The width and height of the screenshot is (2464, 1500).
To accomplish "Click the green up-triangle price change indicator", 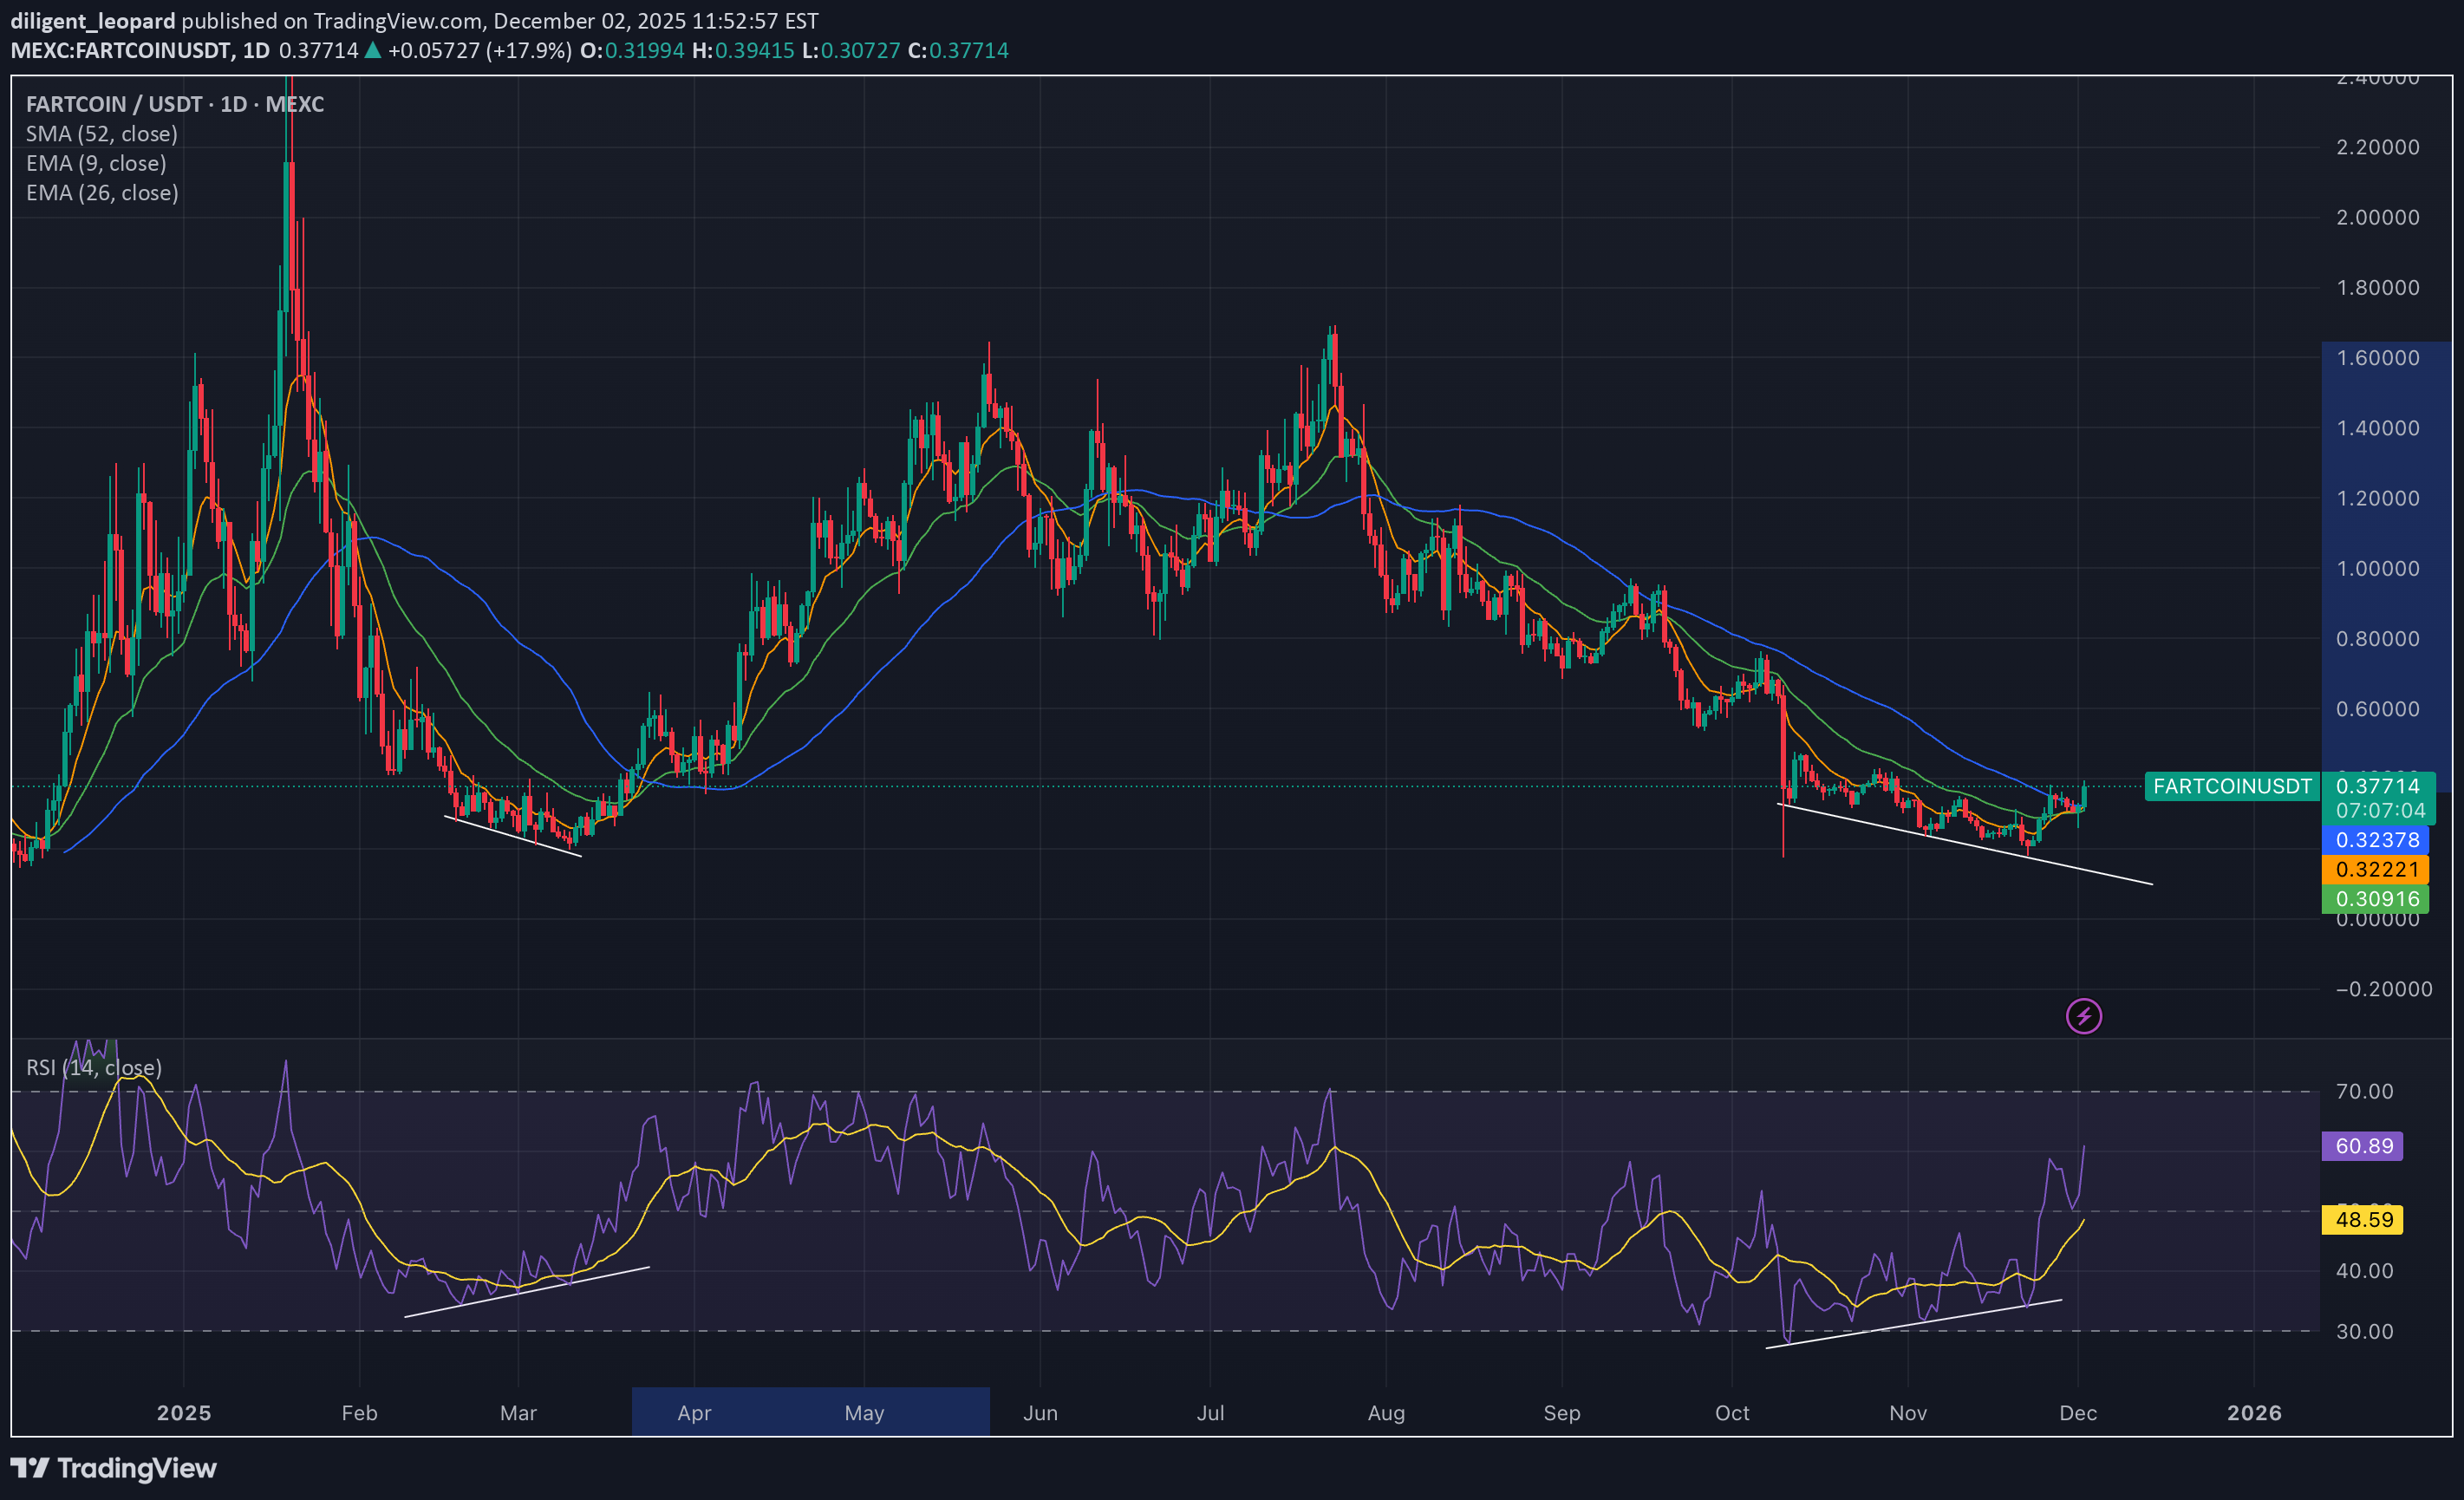I will [x=372, y=50].
